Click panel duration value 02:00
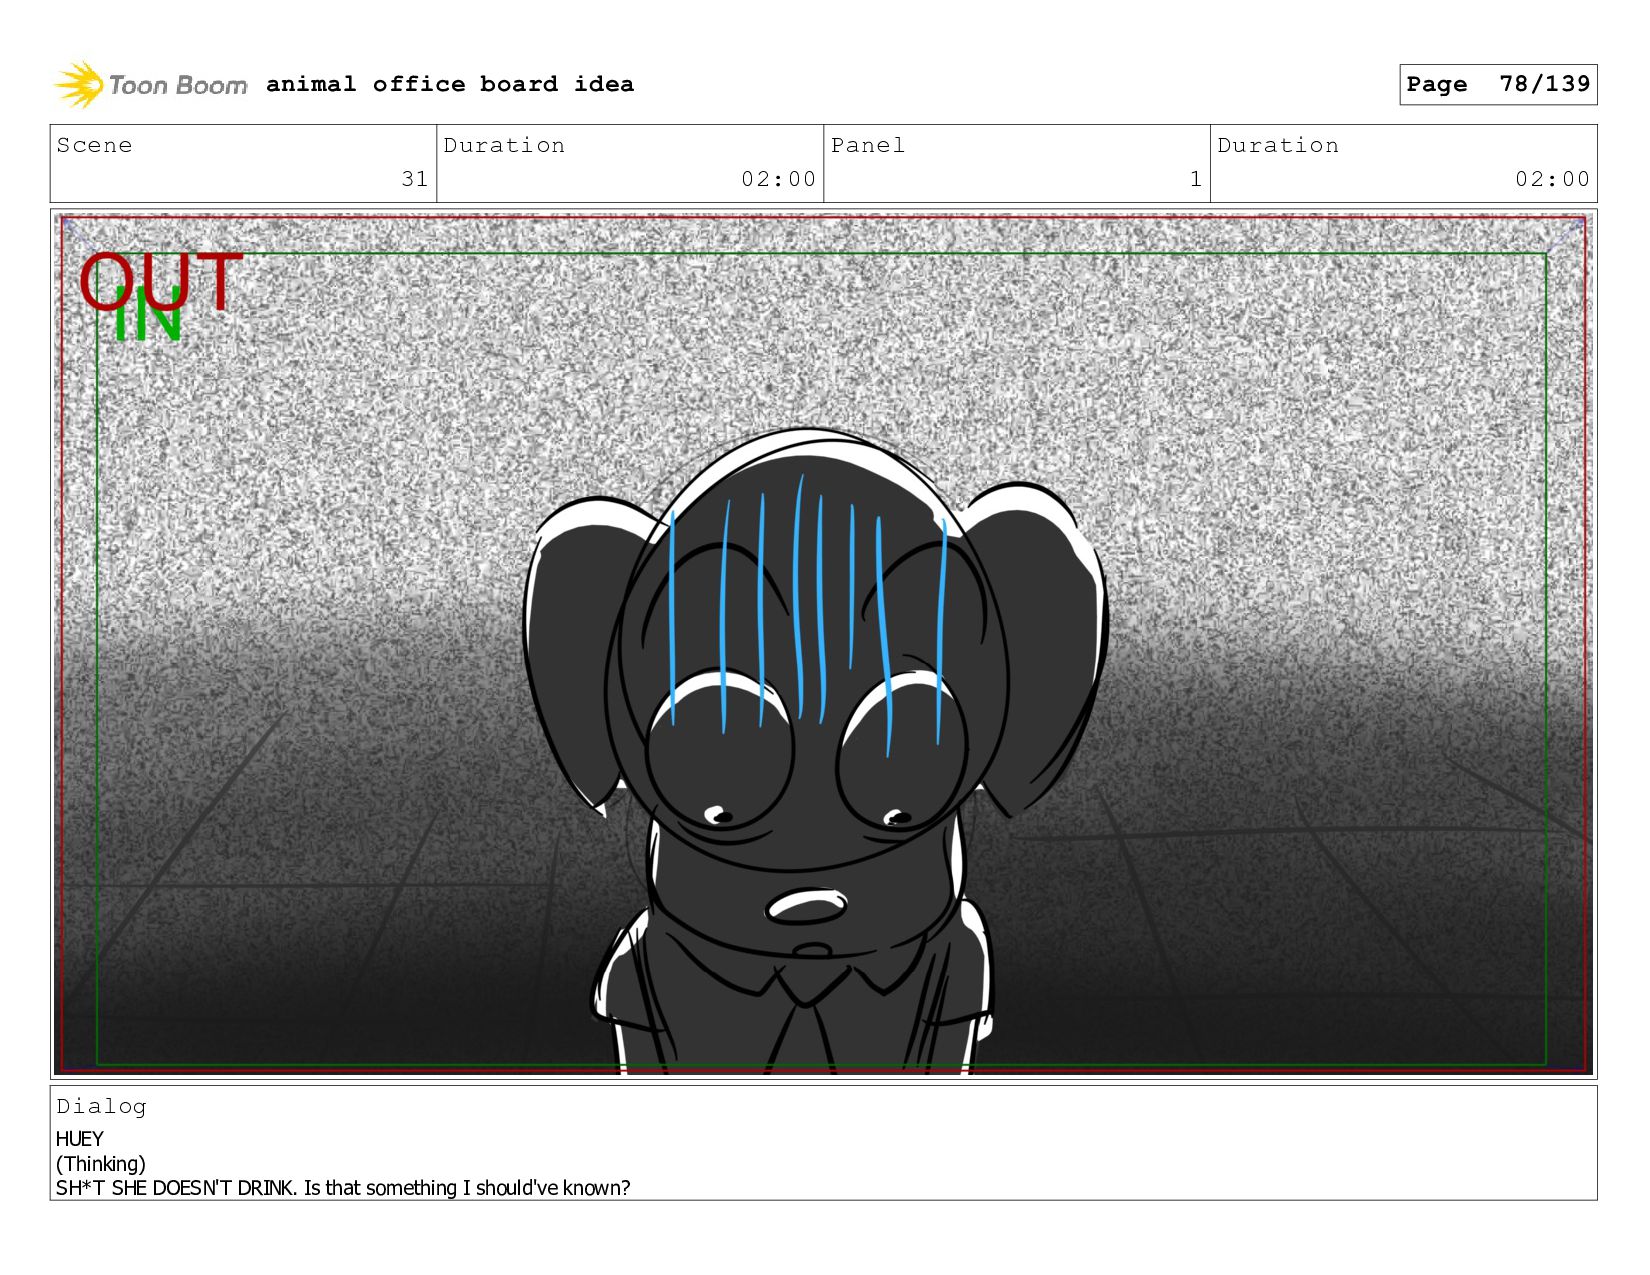 [1552, 179]
